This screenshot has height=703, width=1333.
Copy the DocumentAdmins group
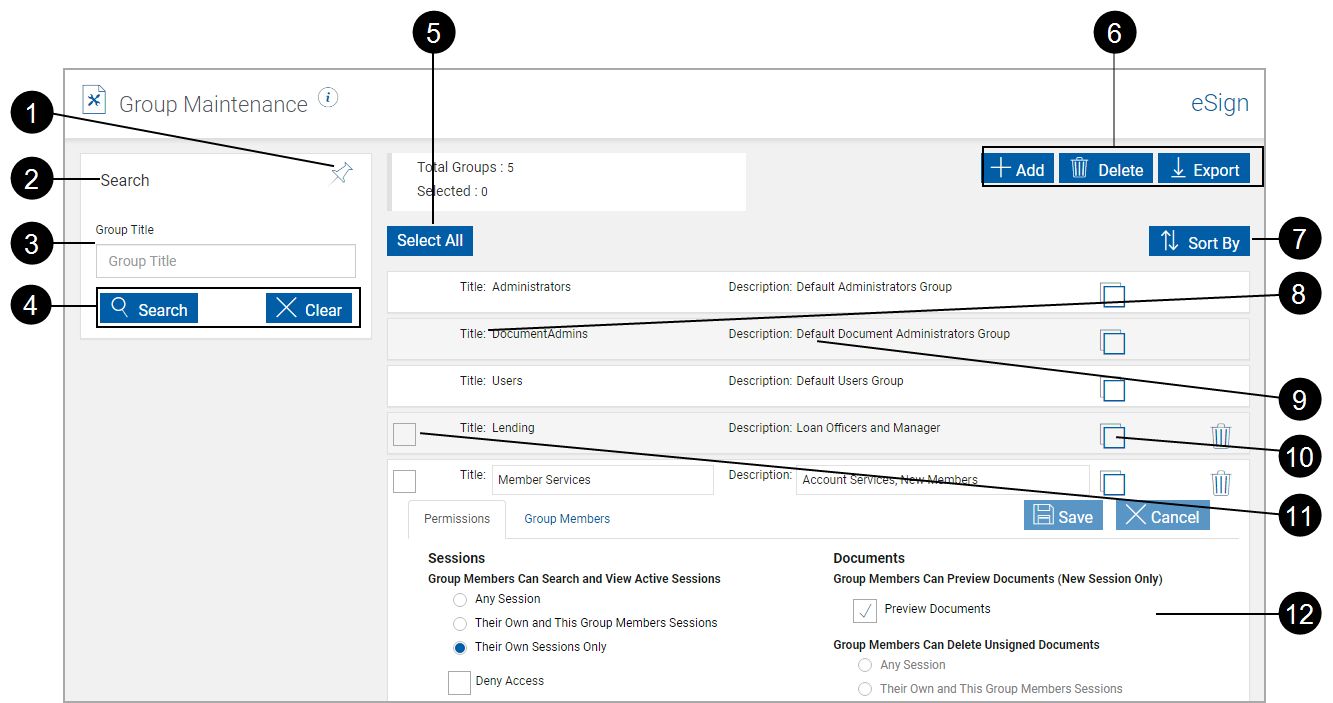[1112, 342]
